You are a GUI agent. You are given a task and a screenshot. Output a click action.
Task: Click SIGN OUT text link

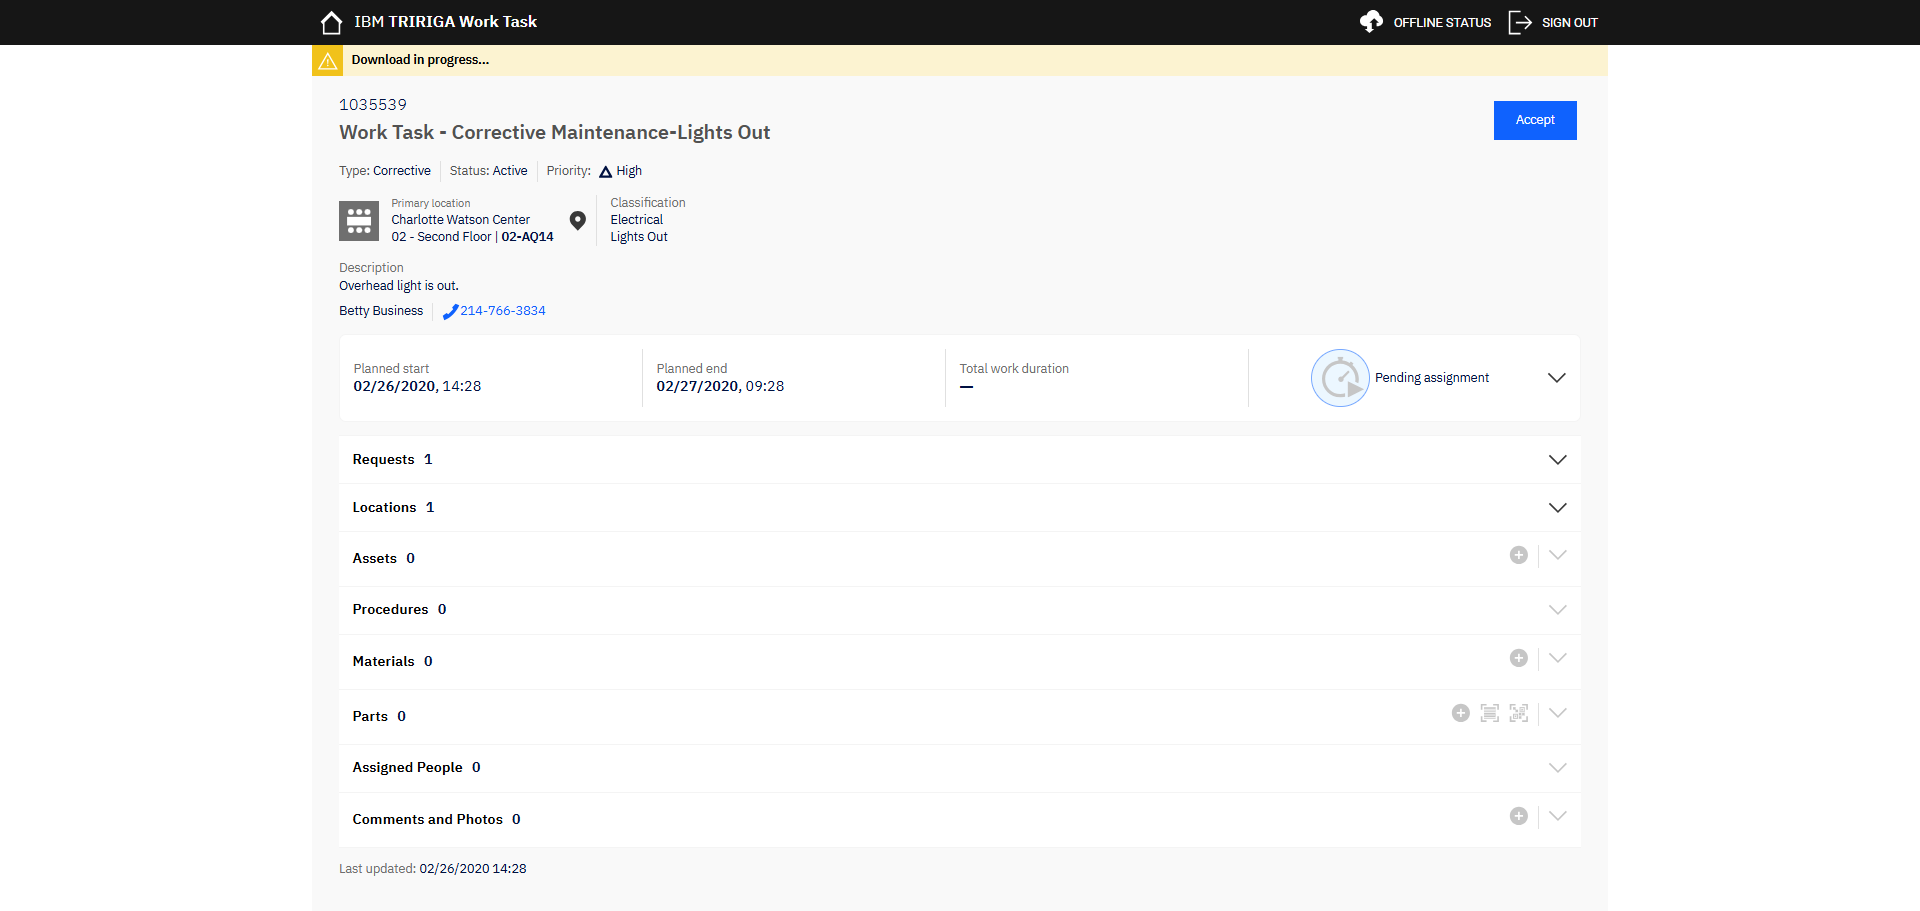coord(1569,22)
